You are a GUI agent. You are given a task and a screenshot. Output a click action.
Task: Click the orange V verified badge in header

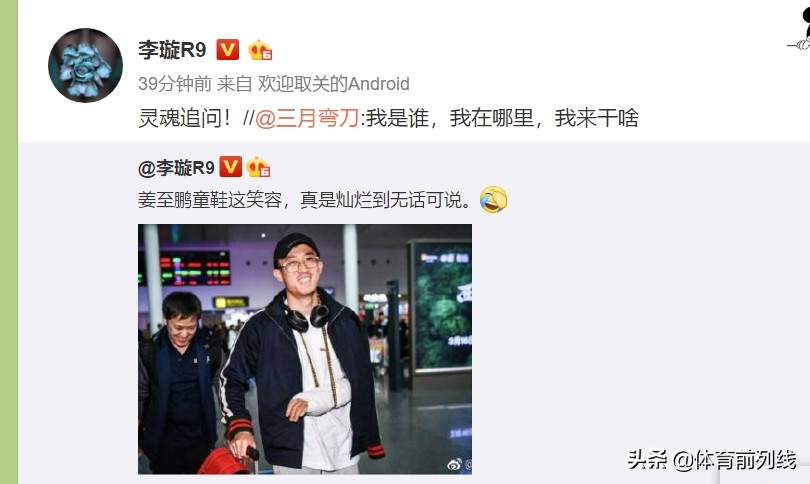[x=227, y=50]
